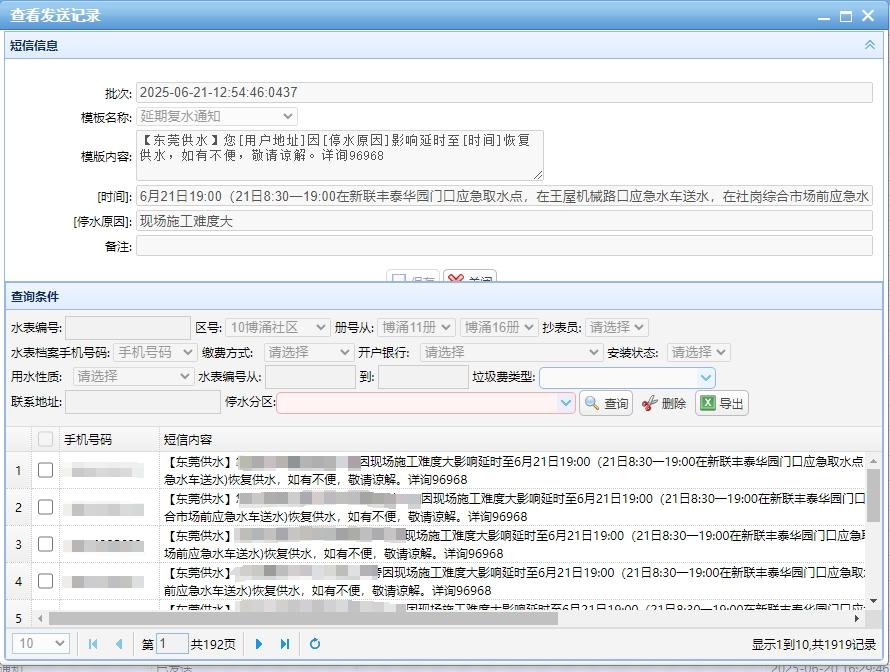This screenshot has width=890, height=672.
Task: Click the [停水原因] field
Action: point(504,221)
